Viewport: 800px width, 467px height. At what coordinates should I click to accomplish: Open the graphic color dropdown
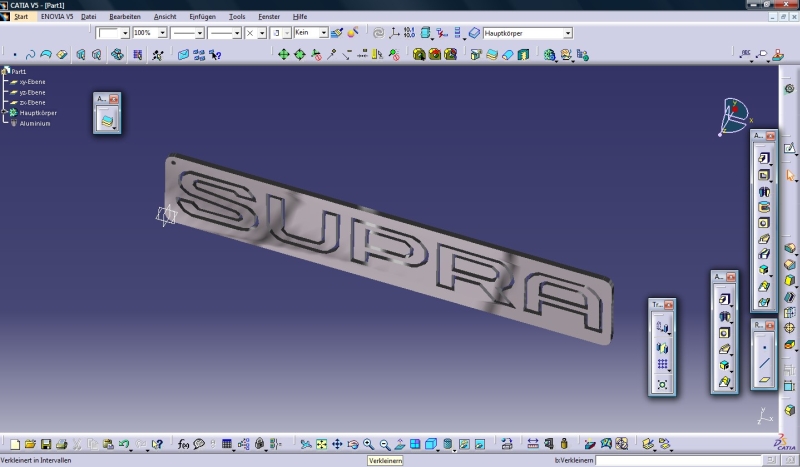[x=125, y=33]
